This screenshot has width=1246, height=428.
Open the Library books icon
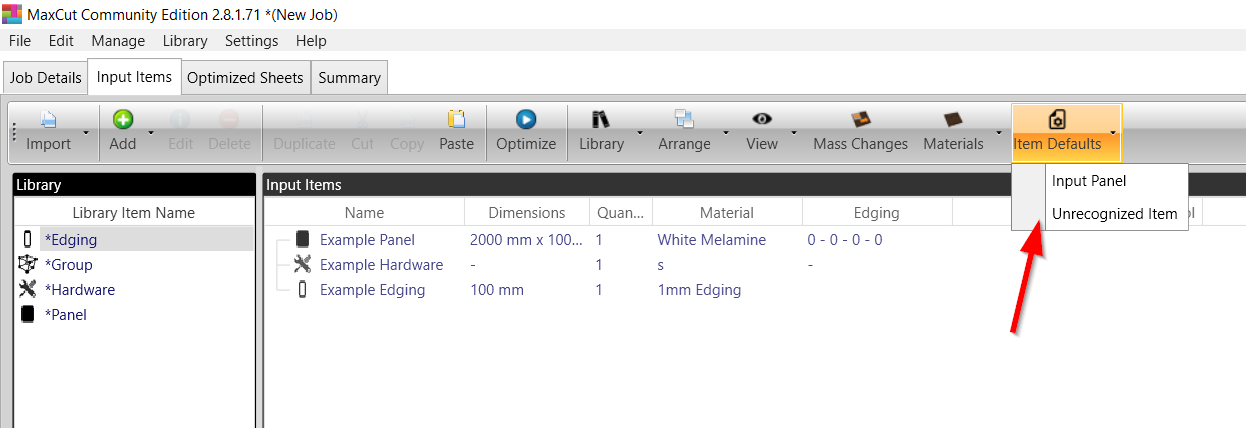[x=601, y=121]
